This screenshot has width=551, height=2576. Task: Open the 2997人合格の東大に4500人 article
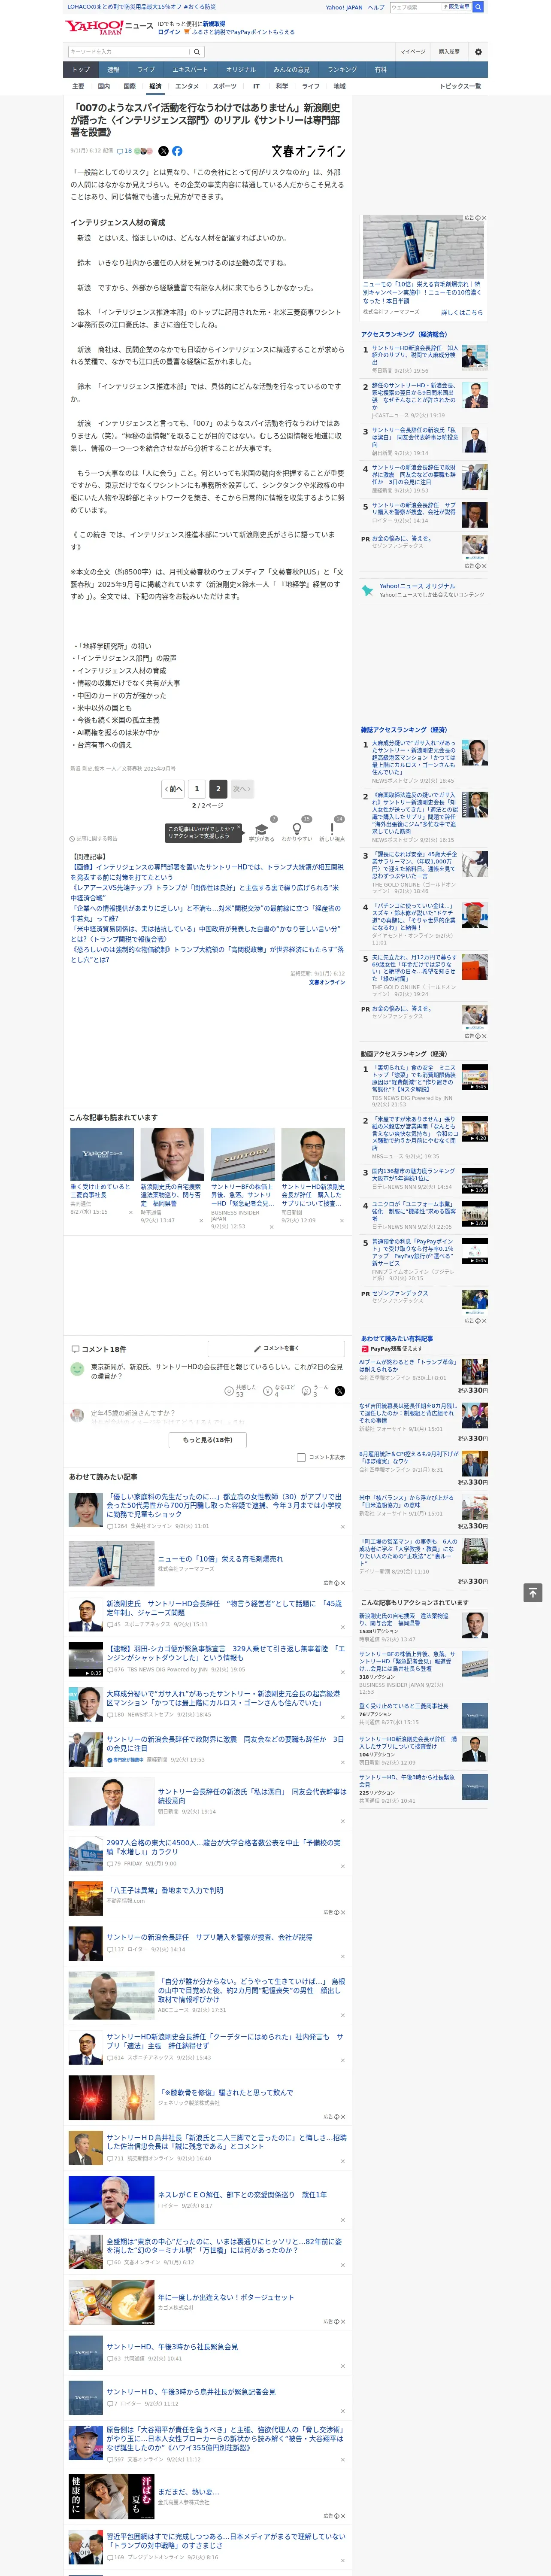pyautogui.click(x=223, y=1846)
